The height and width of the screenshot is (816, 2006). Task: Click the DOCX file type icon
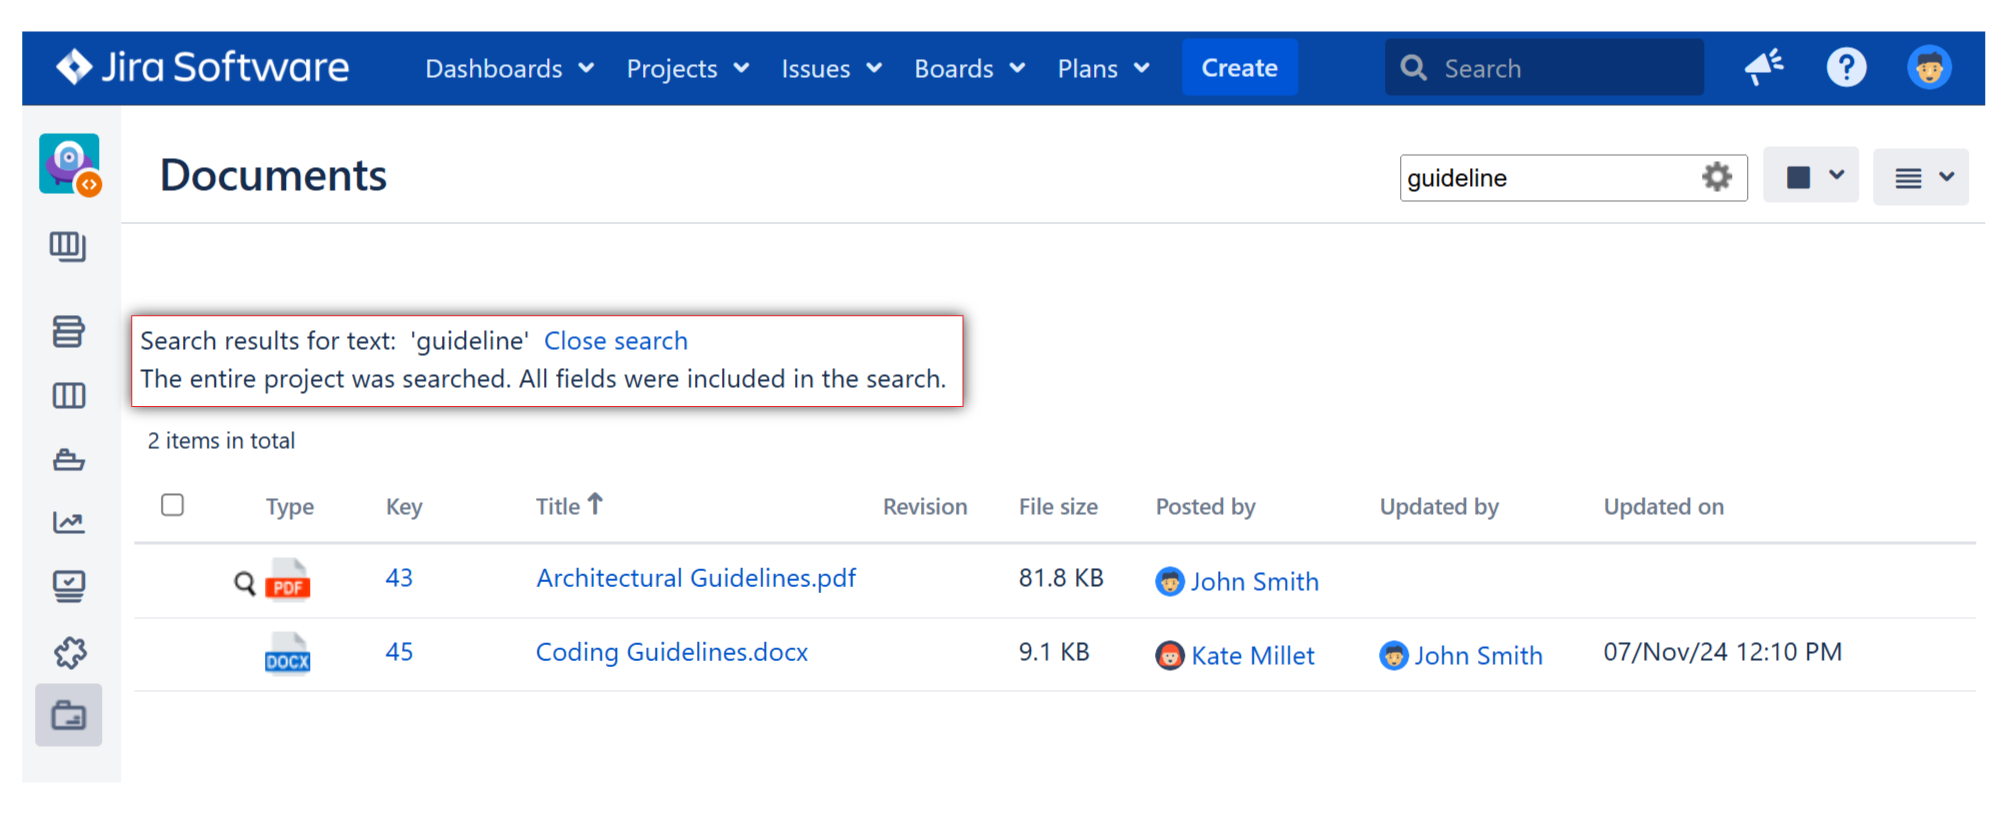[x=288, y=654]
